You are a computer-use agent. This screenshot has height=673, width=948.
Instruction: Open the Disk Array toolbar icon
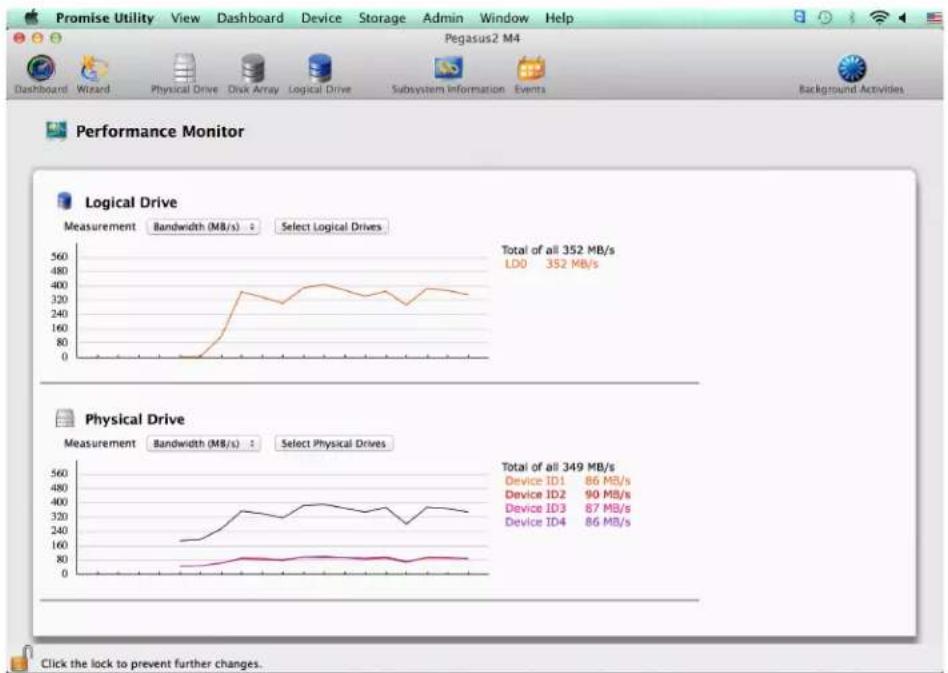(x=253, y=68)
